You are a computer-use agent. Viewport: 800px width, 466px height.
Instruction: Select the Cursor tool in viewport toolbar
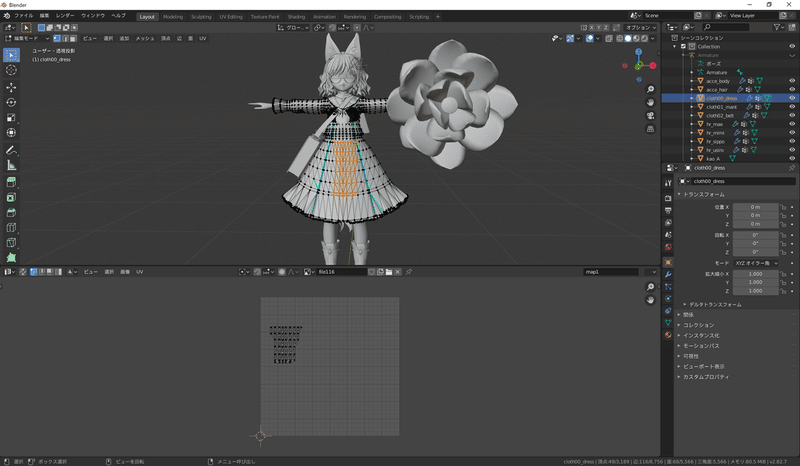[x=11, y=70]
